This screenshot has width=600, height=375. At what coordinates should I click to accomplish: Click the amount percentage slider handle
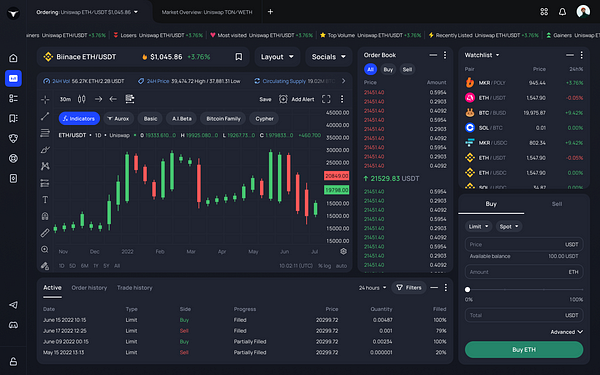pos(468,290)
